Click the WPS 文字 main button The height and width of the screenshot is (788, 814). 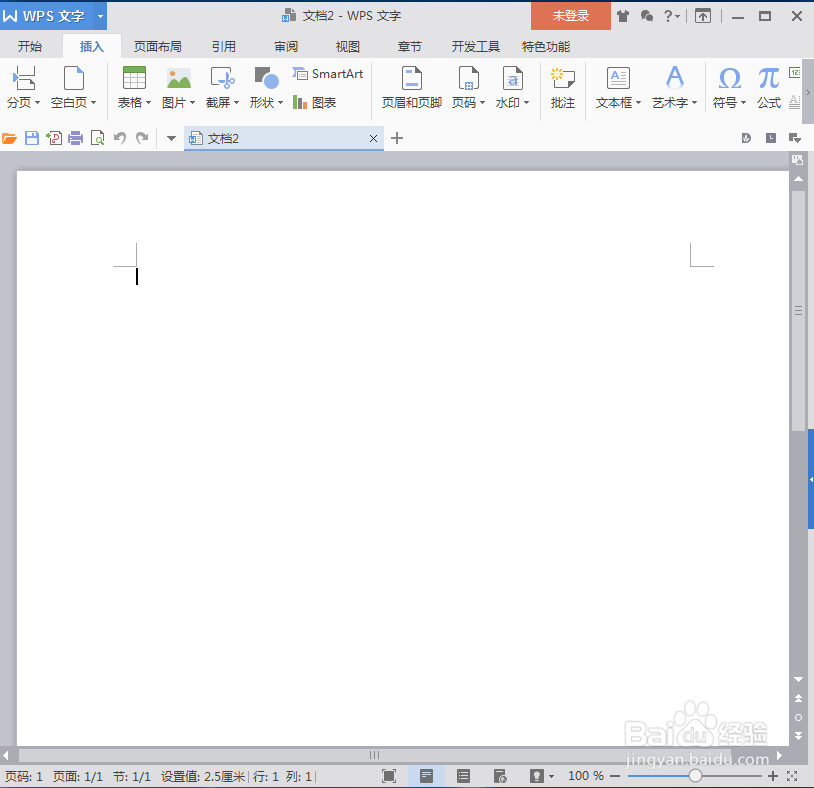pos(47,16)
